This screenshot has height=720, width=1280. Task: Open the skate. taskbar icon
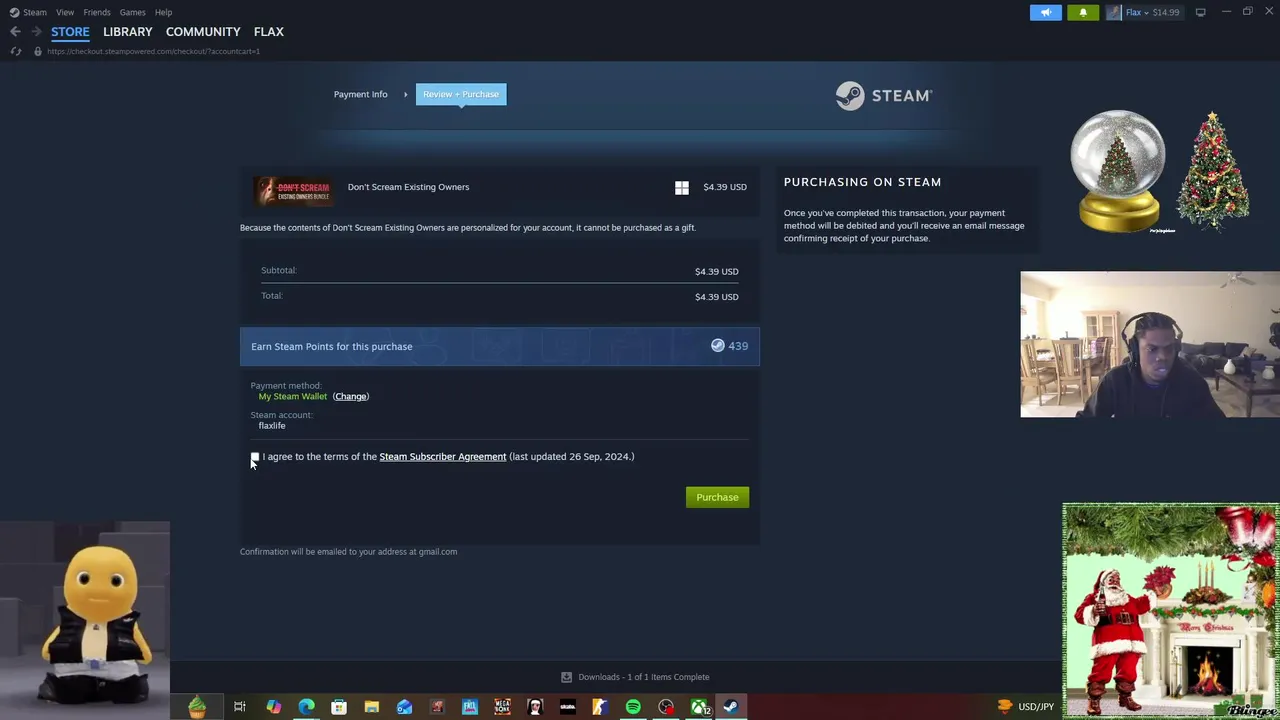click(x=568, y=707)
